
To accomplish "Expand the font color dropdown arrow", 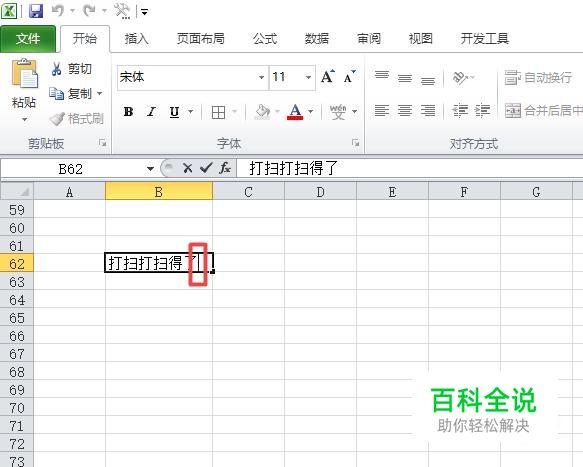I will coord(310,112).
